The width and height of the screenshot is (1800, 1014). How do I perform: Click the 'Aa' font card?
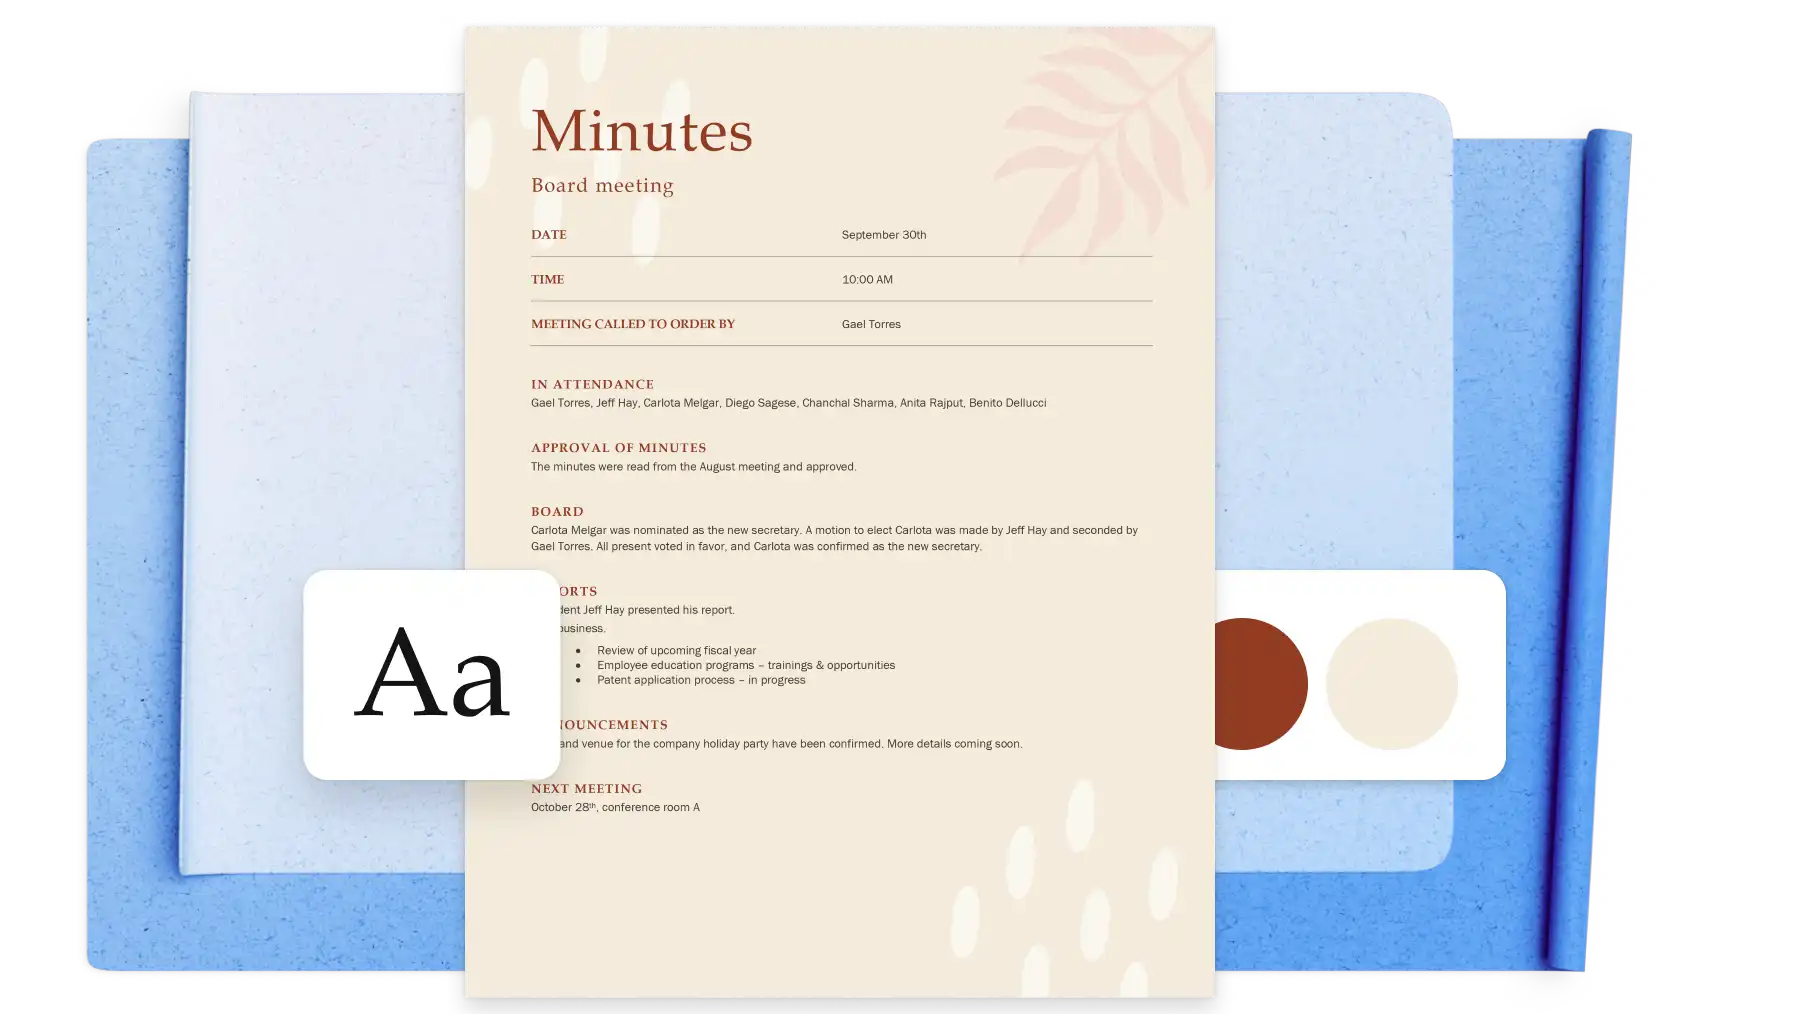coord(432,674)
